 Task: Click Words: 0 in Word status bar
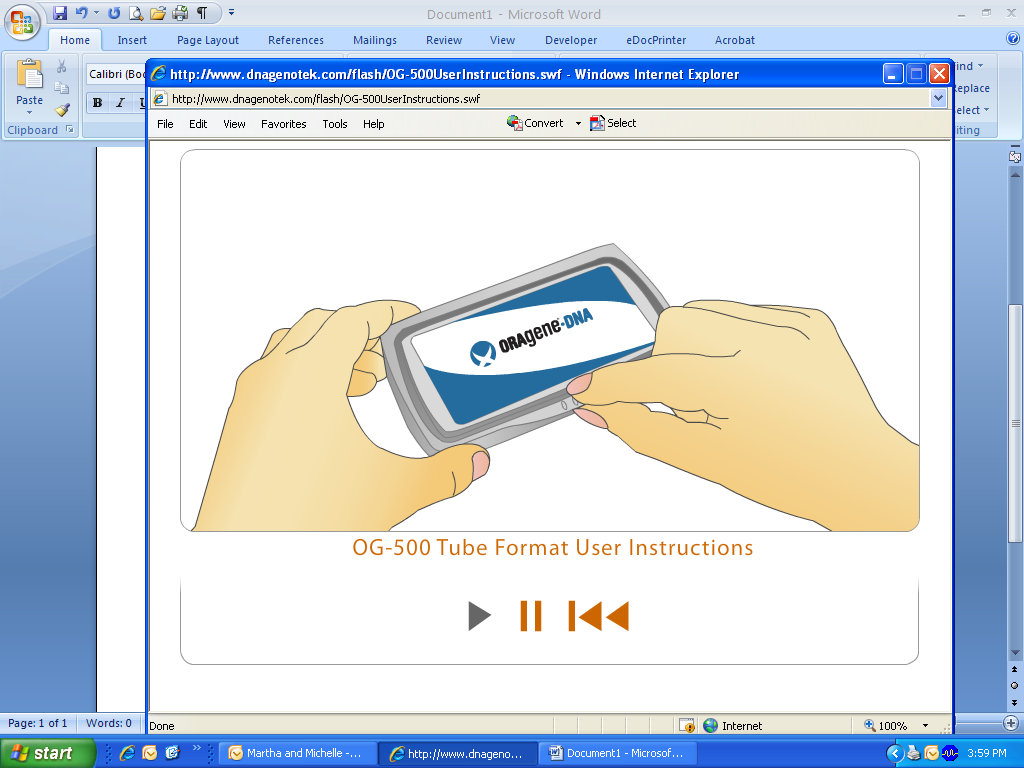pyautogui.click(x=109, y=723)
